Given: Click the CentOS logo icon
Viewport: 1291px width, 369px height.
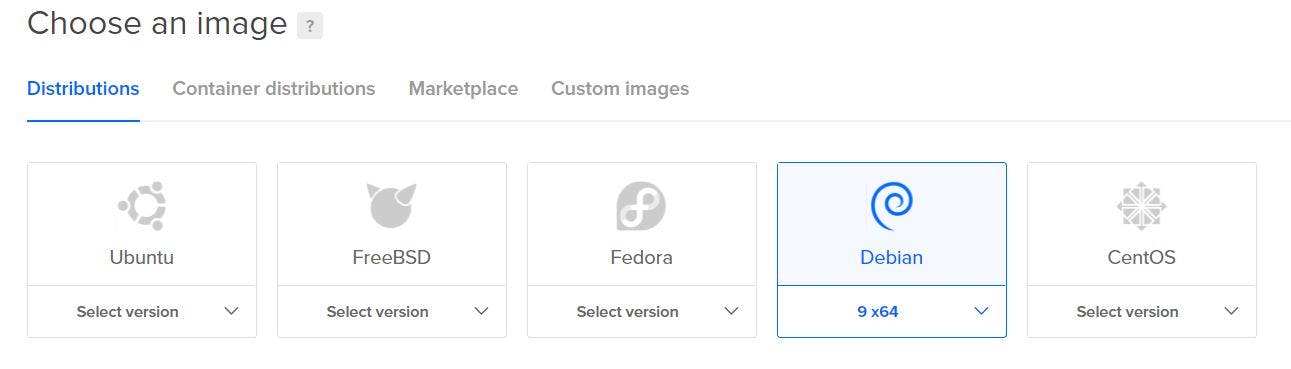Looking at the screenshot, I should (x=1141, y=207).
